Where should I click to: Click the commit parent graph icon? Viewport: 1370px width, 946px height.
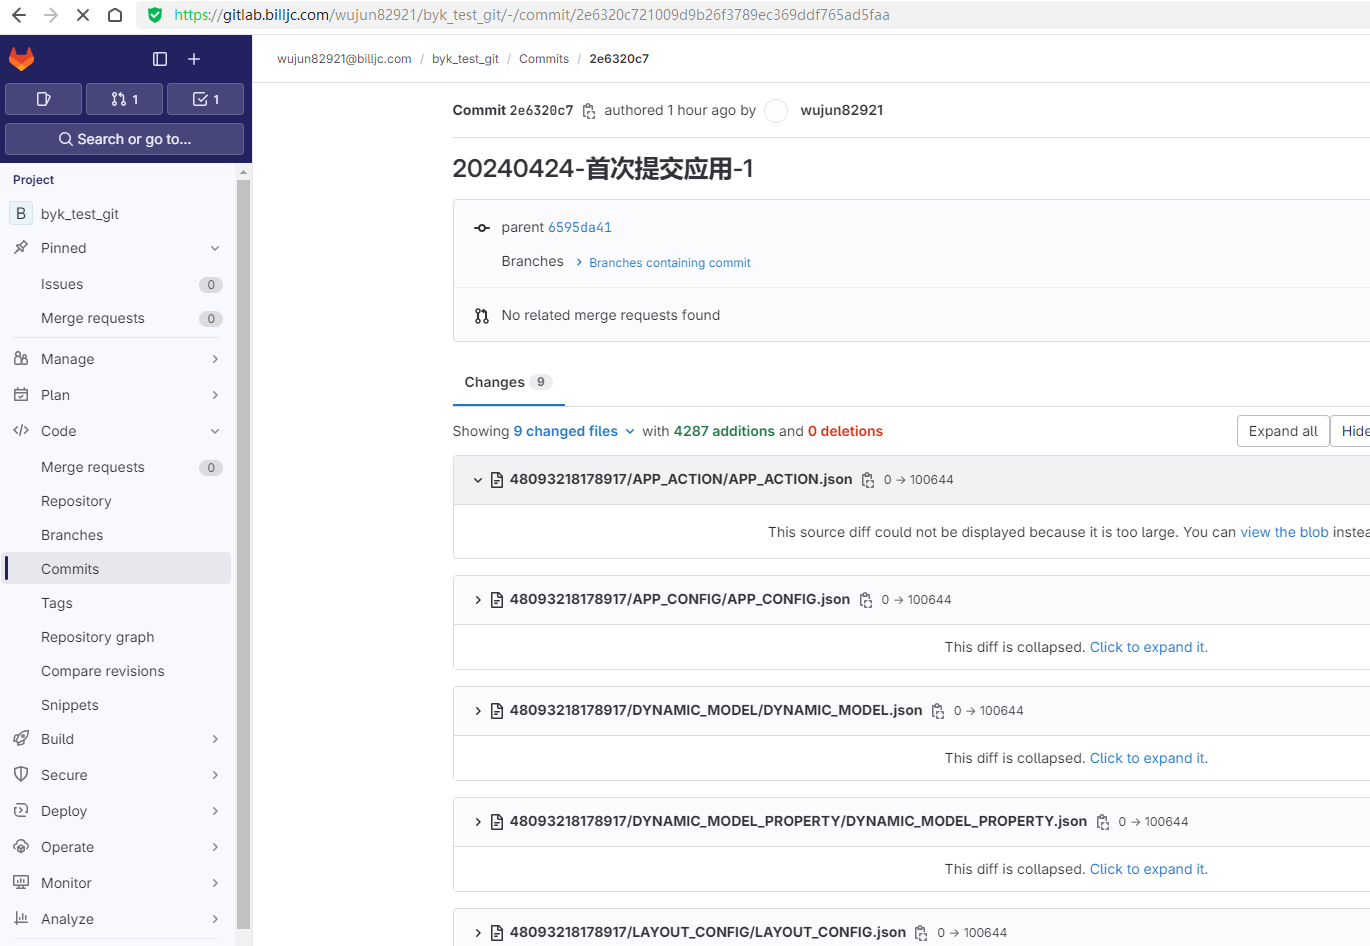click(x=482, y=228)
